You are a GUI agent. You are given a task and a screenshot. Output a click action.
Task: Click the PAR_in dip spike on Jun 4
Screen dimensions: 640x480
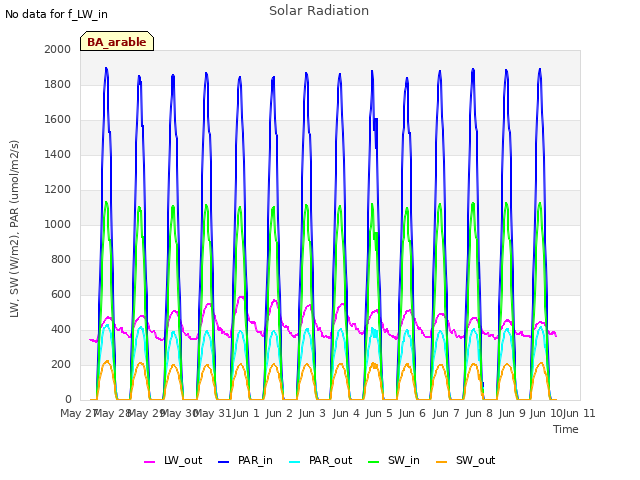pos(376,133)
